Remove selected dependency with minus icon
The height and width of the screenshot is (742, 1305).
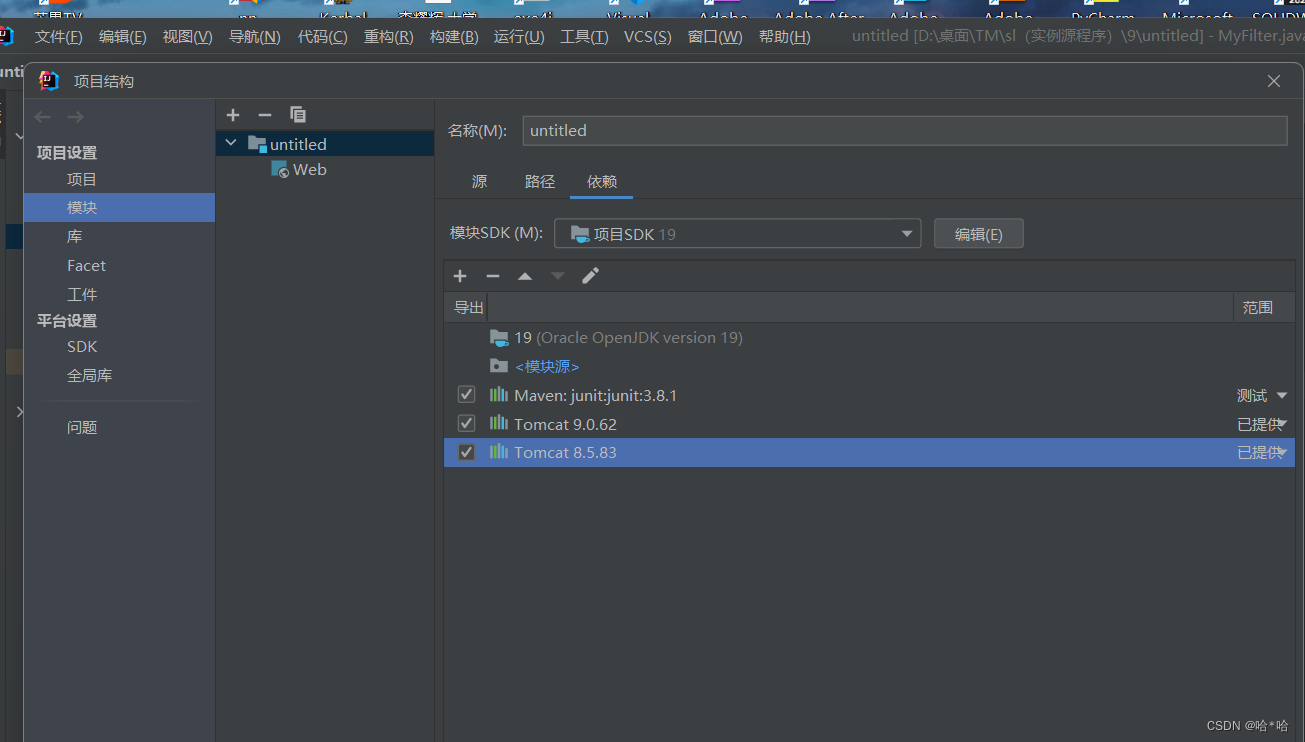493,276
